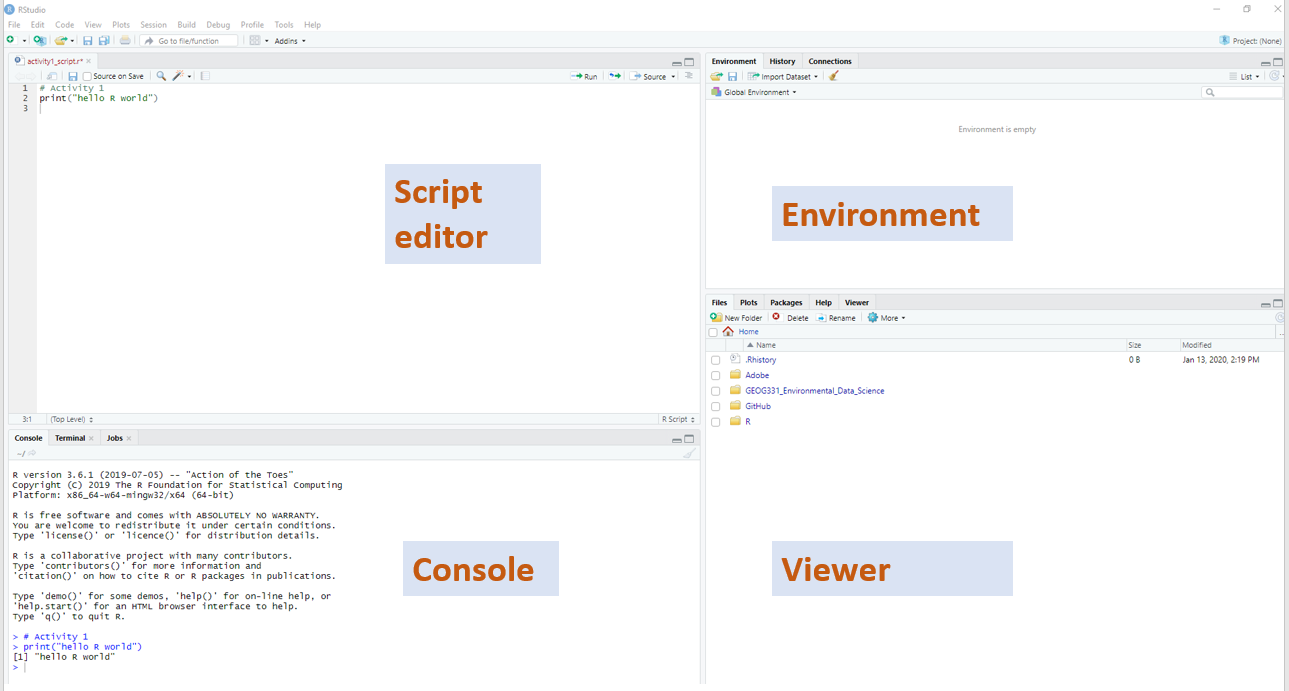Click the broom icon to clear environment
Viewport: 1289px width, 691px height.
pos(834,76)
